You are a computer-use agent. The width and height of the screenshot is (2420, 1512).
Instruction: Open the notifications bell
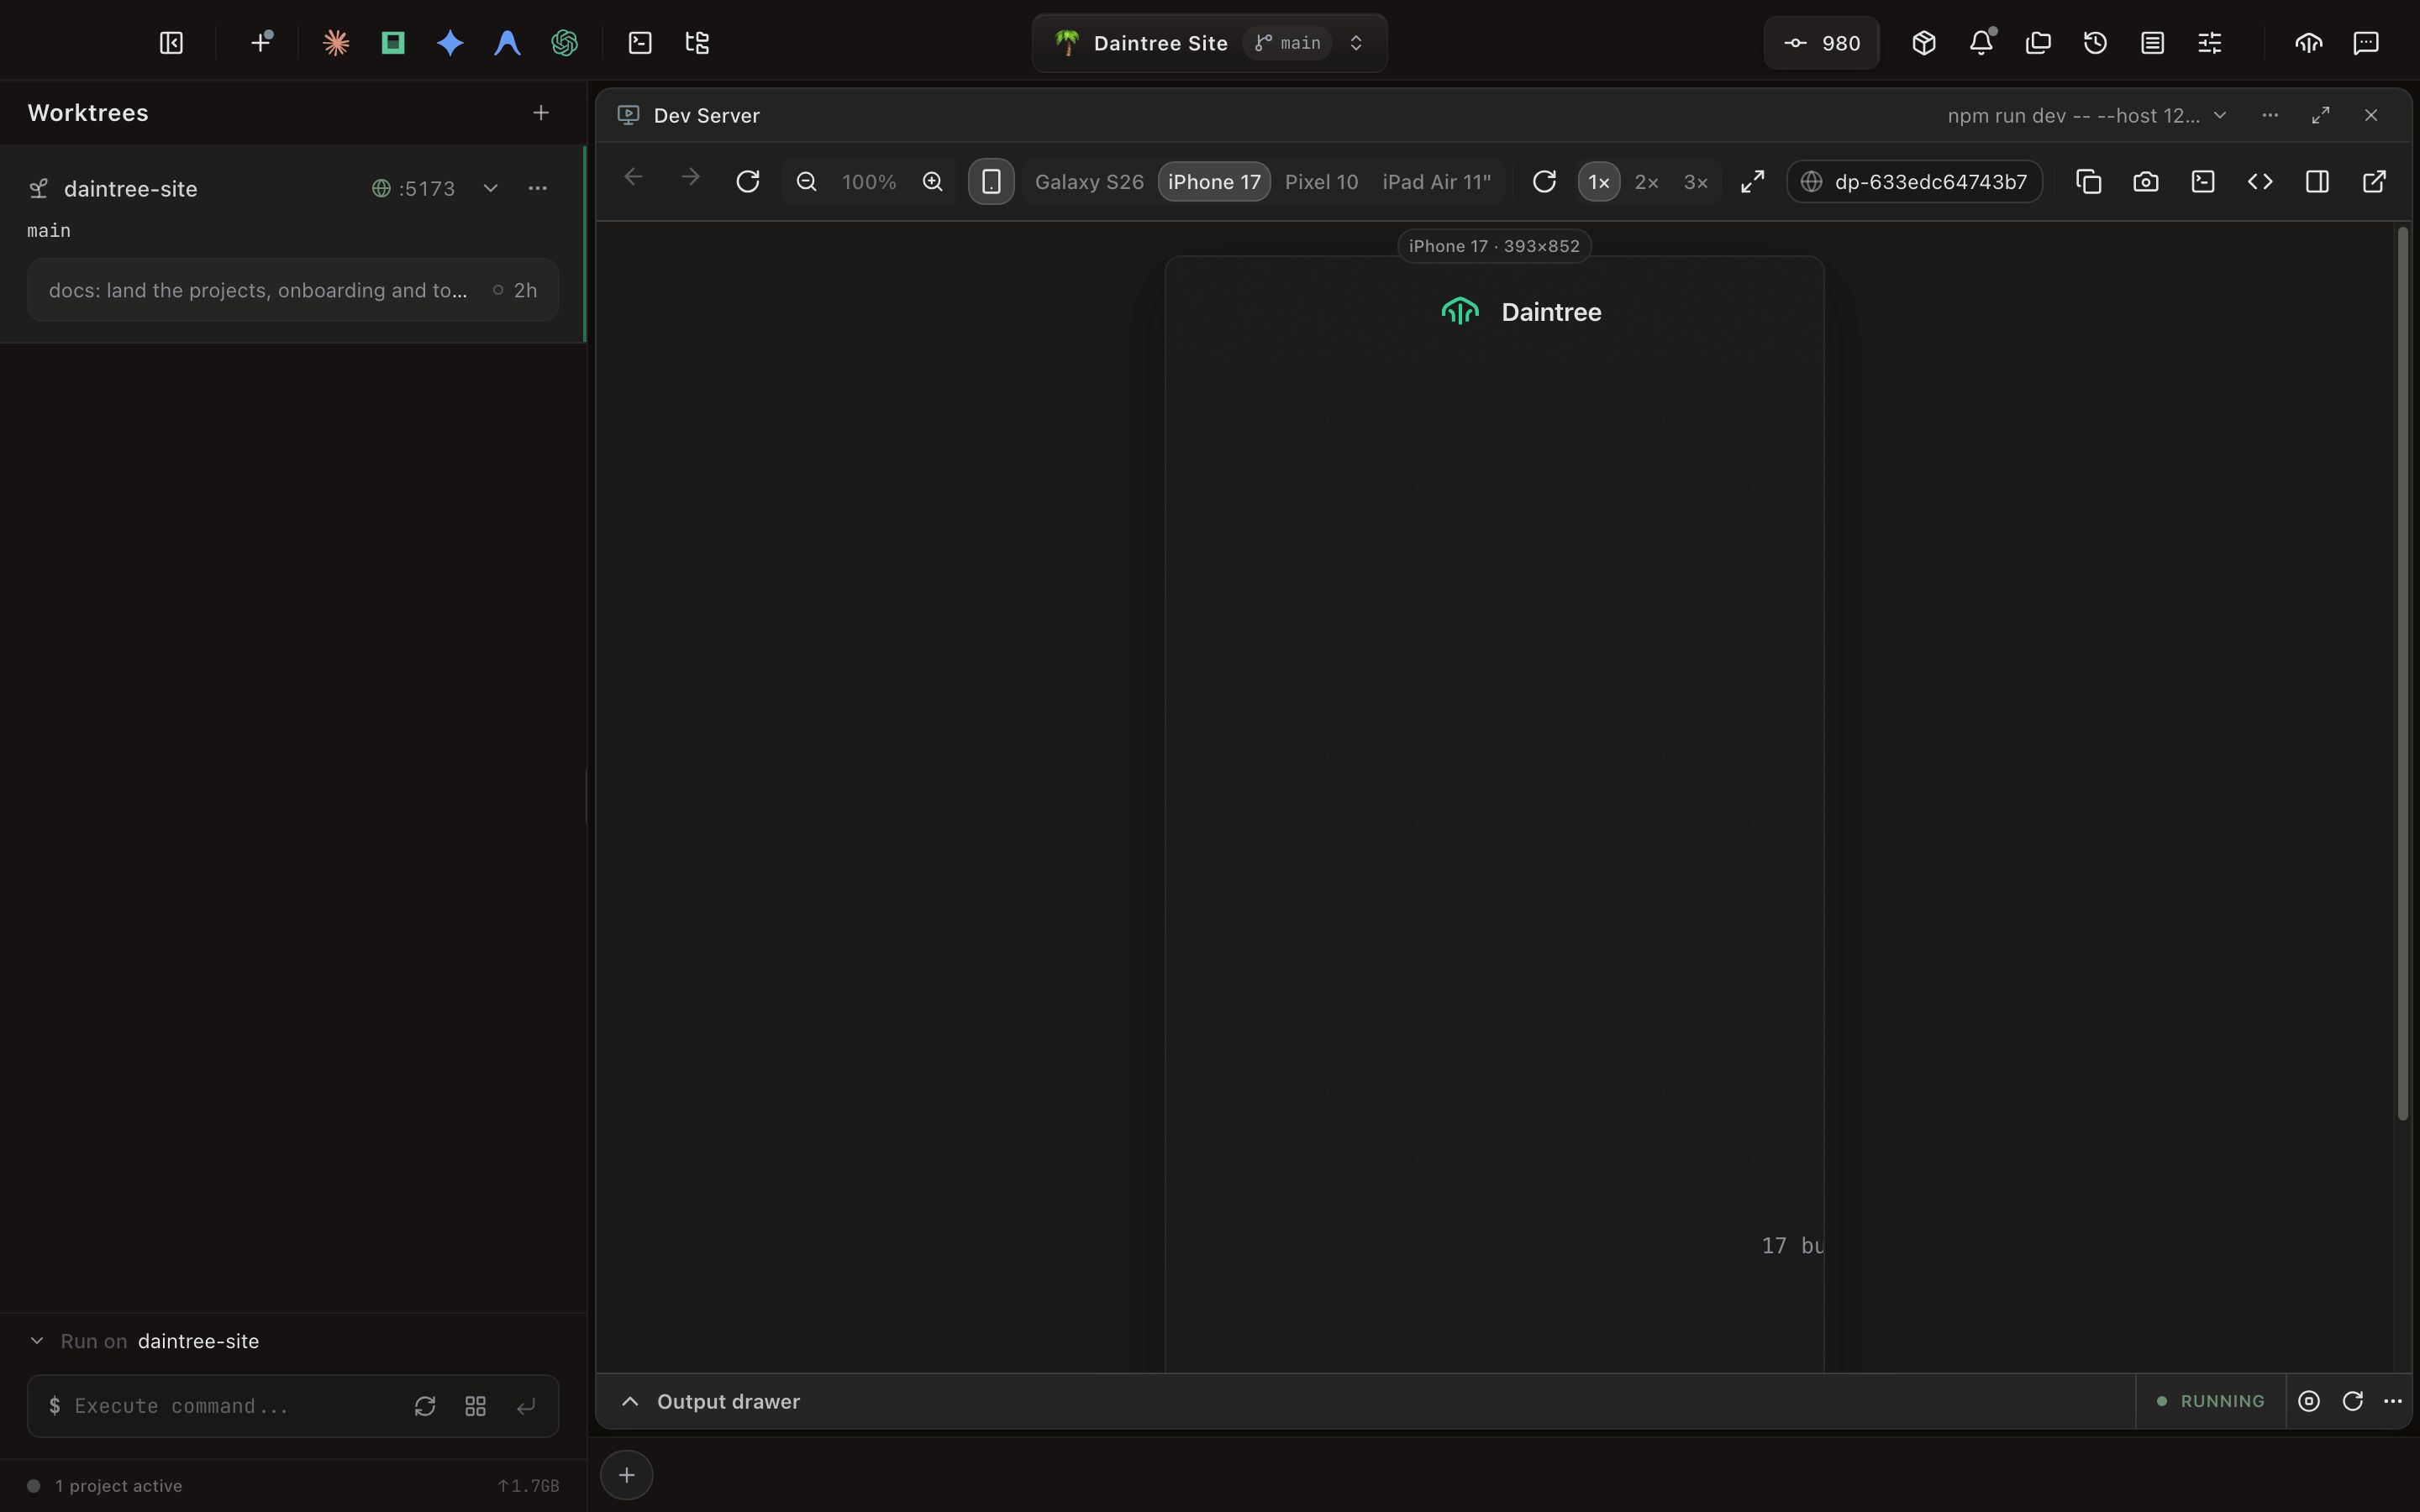tap(1981, 43)
